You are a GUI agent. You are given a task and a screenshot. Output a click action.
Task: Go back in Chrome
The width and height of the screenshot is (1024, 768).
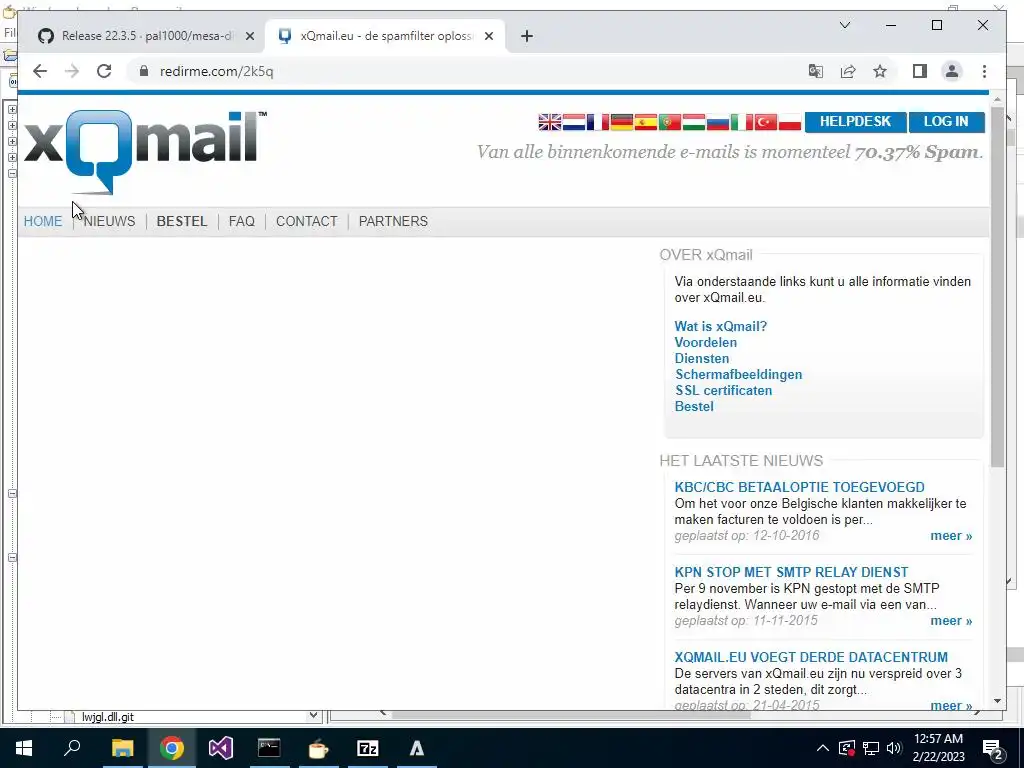pos(40,71)
